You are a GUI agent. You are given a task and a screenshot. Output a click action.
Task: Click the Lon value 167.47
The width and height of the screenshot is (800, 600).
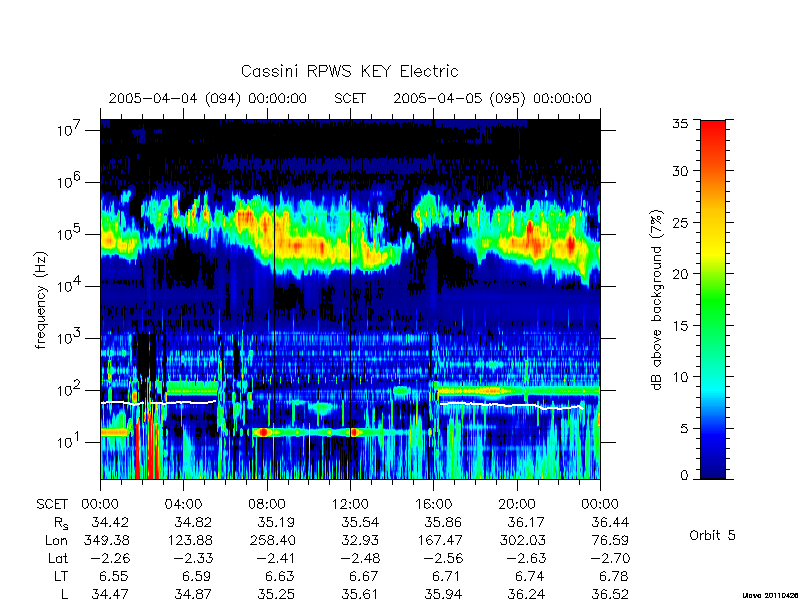pos(440,540)
